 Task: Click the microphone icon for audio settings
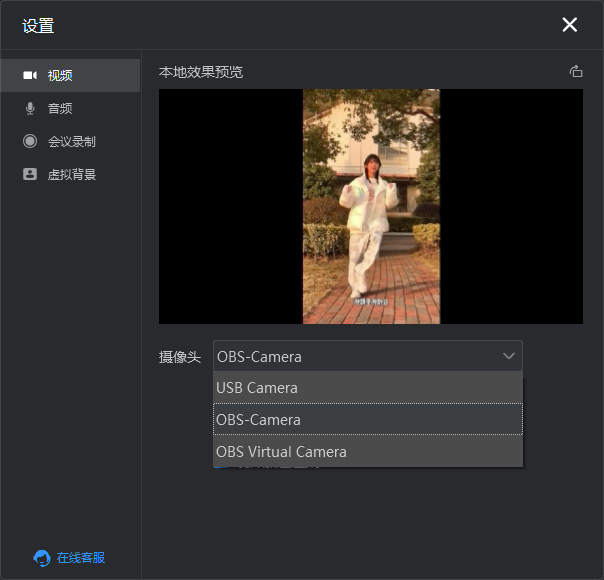tap(30, 109)
